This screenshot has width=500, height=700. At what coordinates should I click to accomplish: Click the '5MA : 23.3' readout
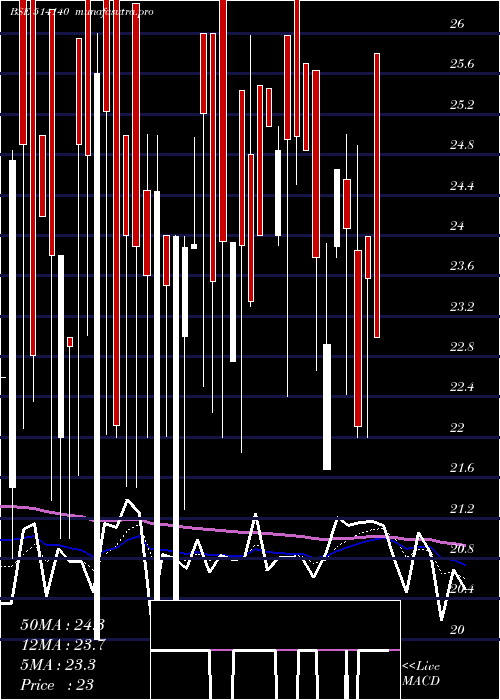58,665
